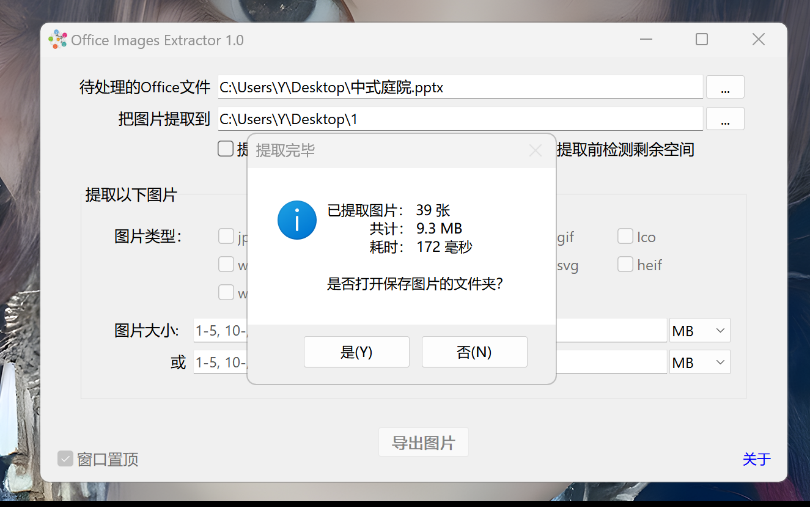Screen dimensions: 810x507
Task: Toggle the Ico image type checkbox
Action: pos(625,236)
